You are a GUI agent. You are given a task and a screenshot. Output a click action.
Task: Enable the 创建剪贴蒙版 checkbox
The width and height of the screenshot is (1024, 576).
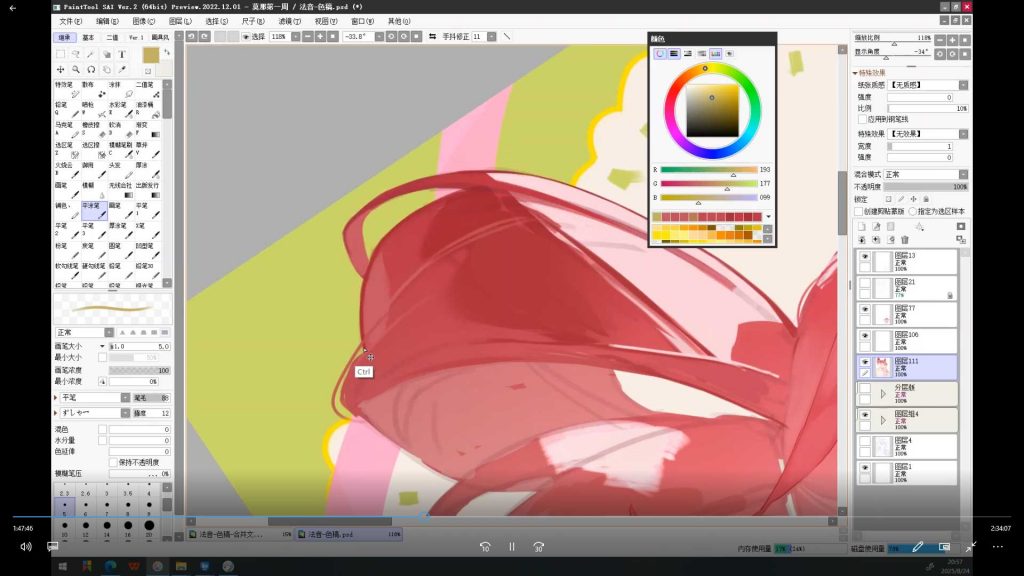pos(859,211)
